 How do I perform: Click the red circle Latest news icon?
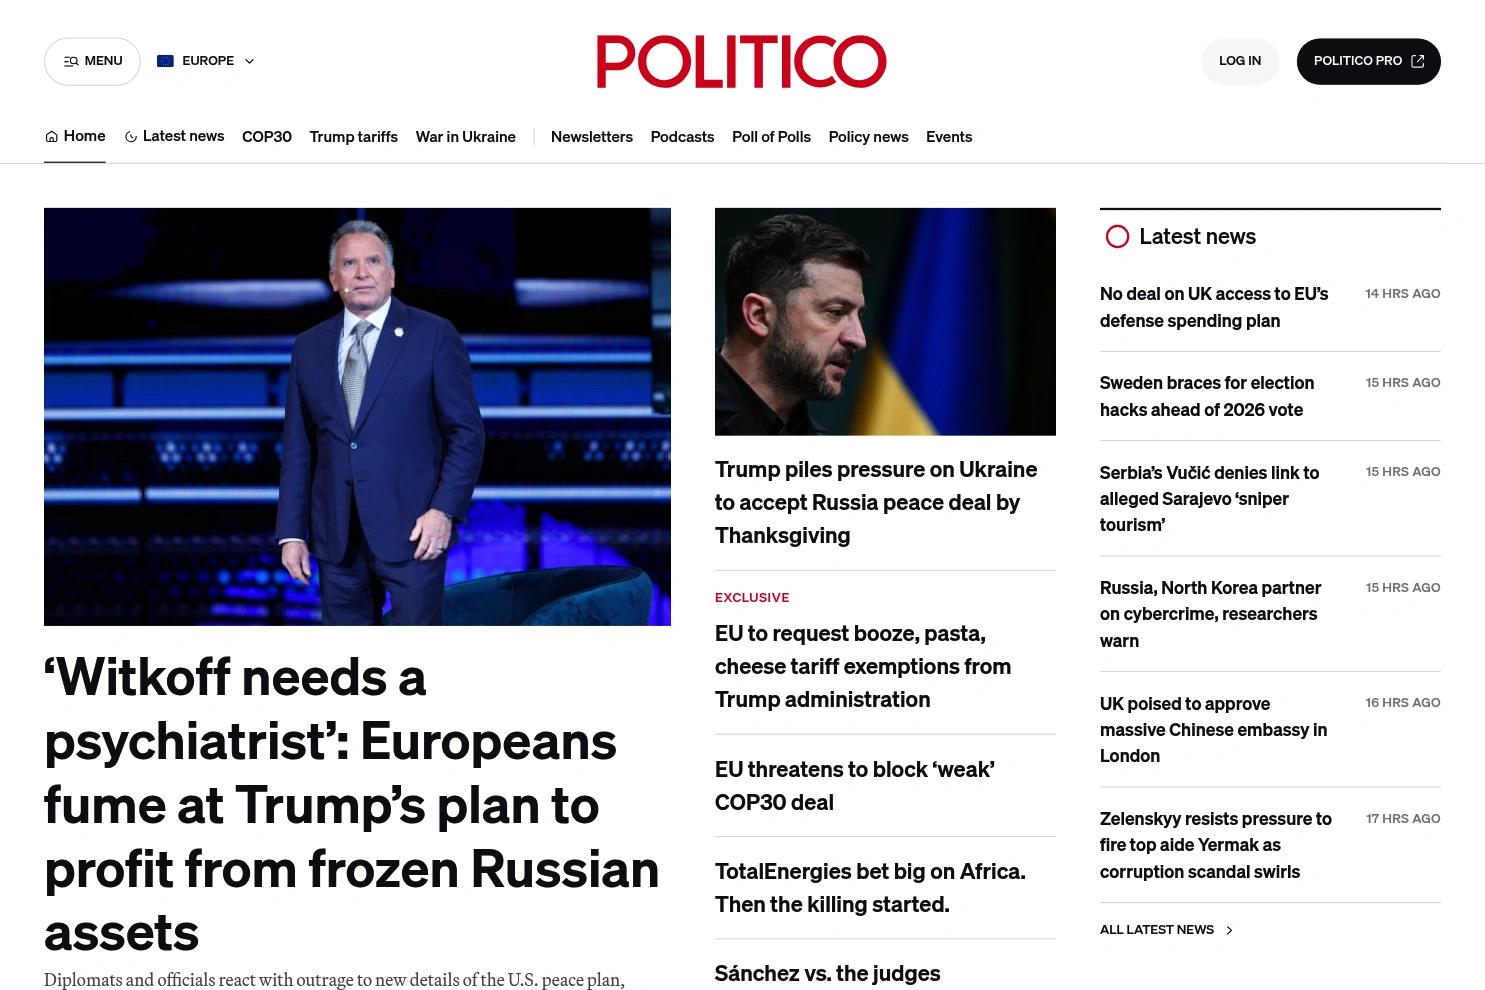1117,237
